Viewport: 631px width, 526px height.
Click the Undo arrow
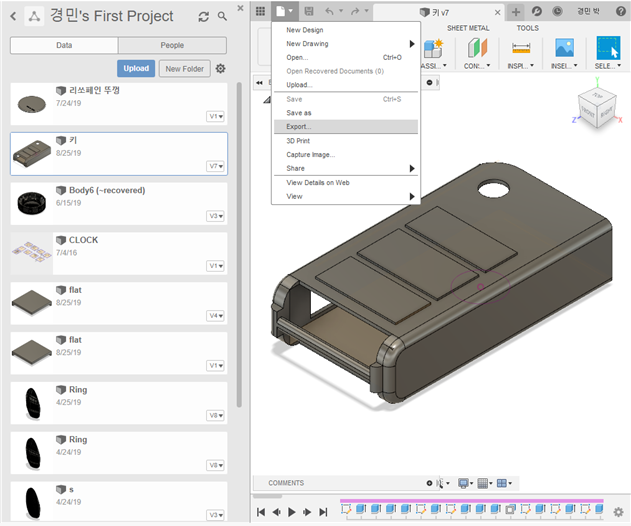point(329,11)
